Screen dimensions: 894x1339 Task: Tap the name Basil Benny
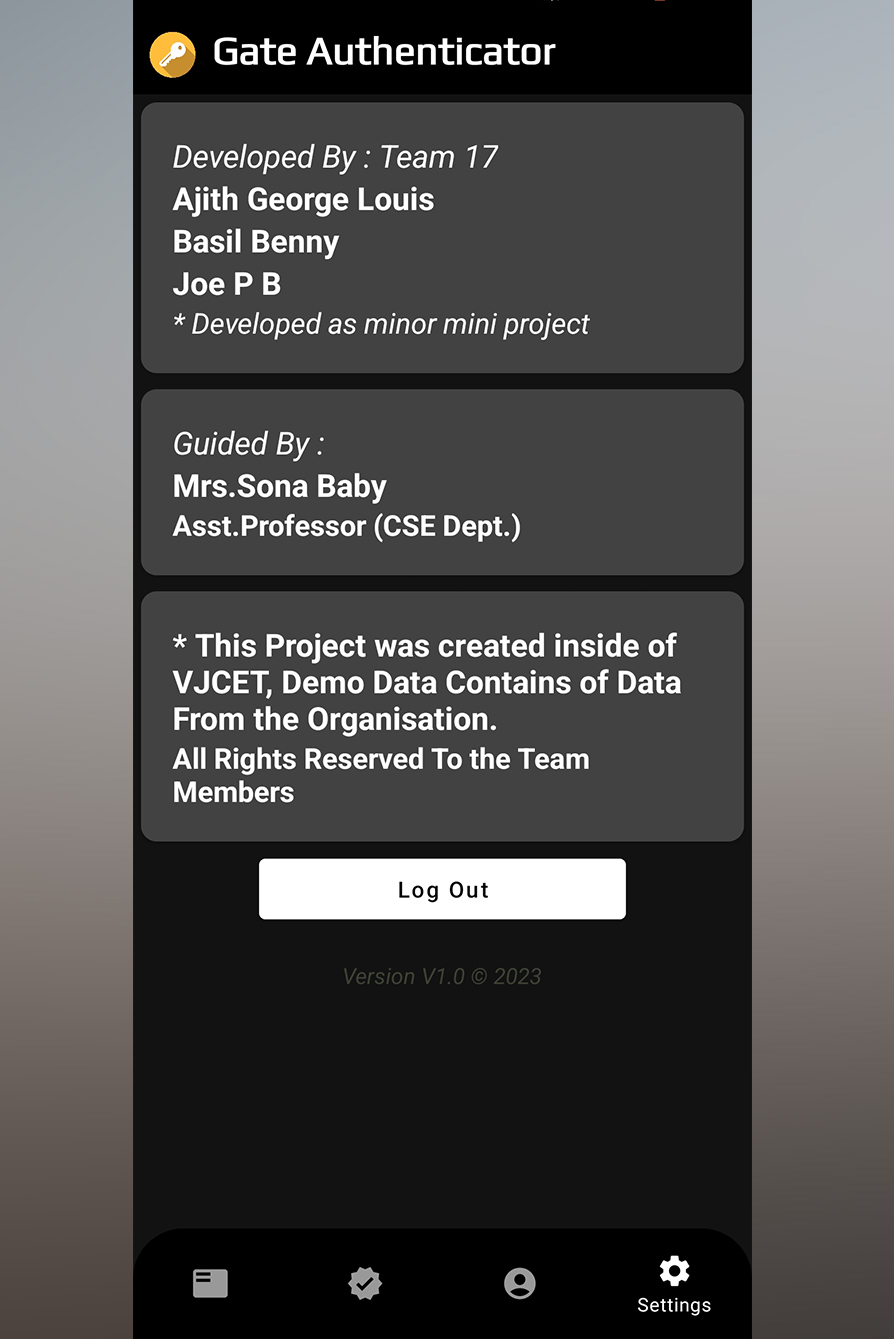point(256,242)
